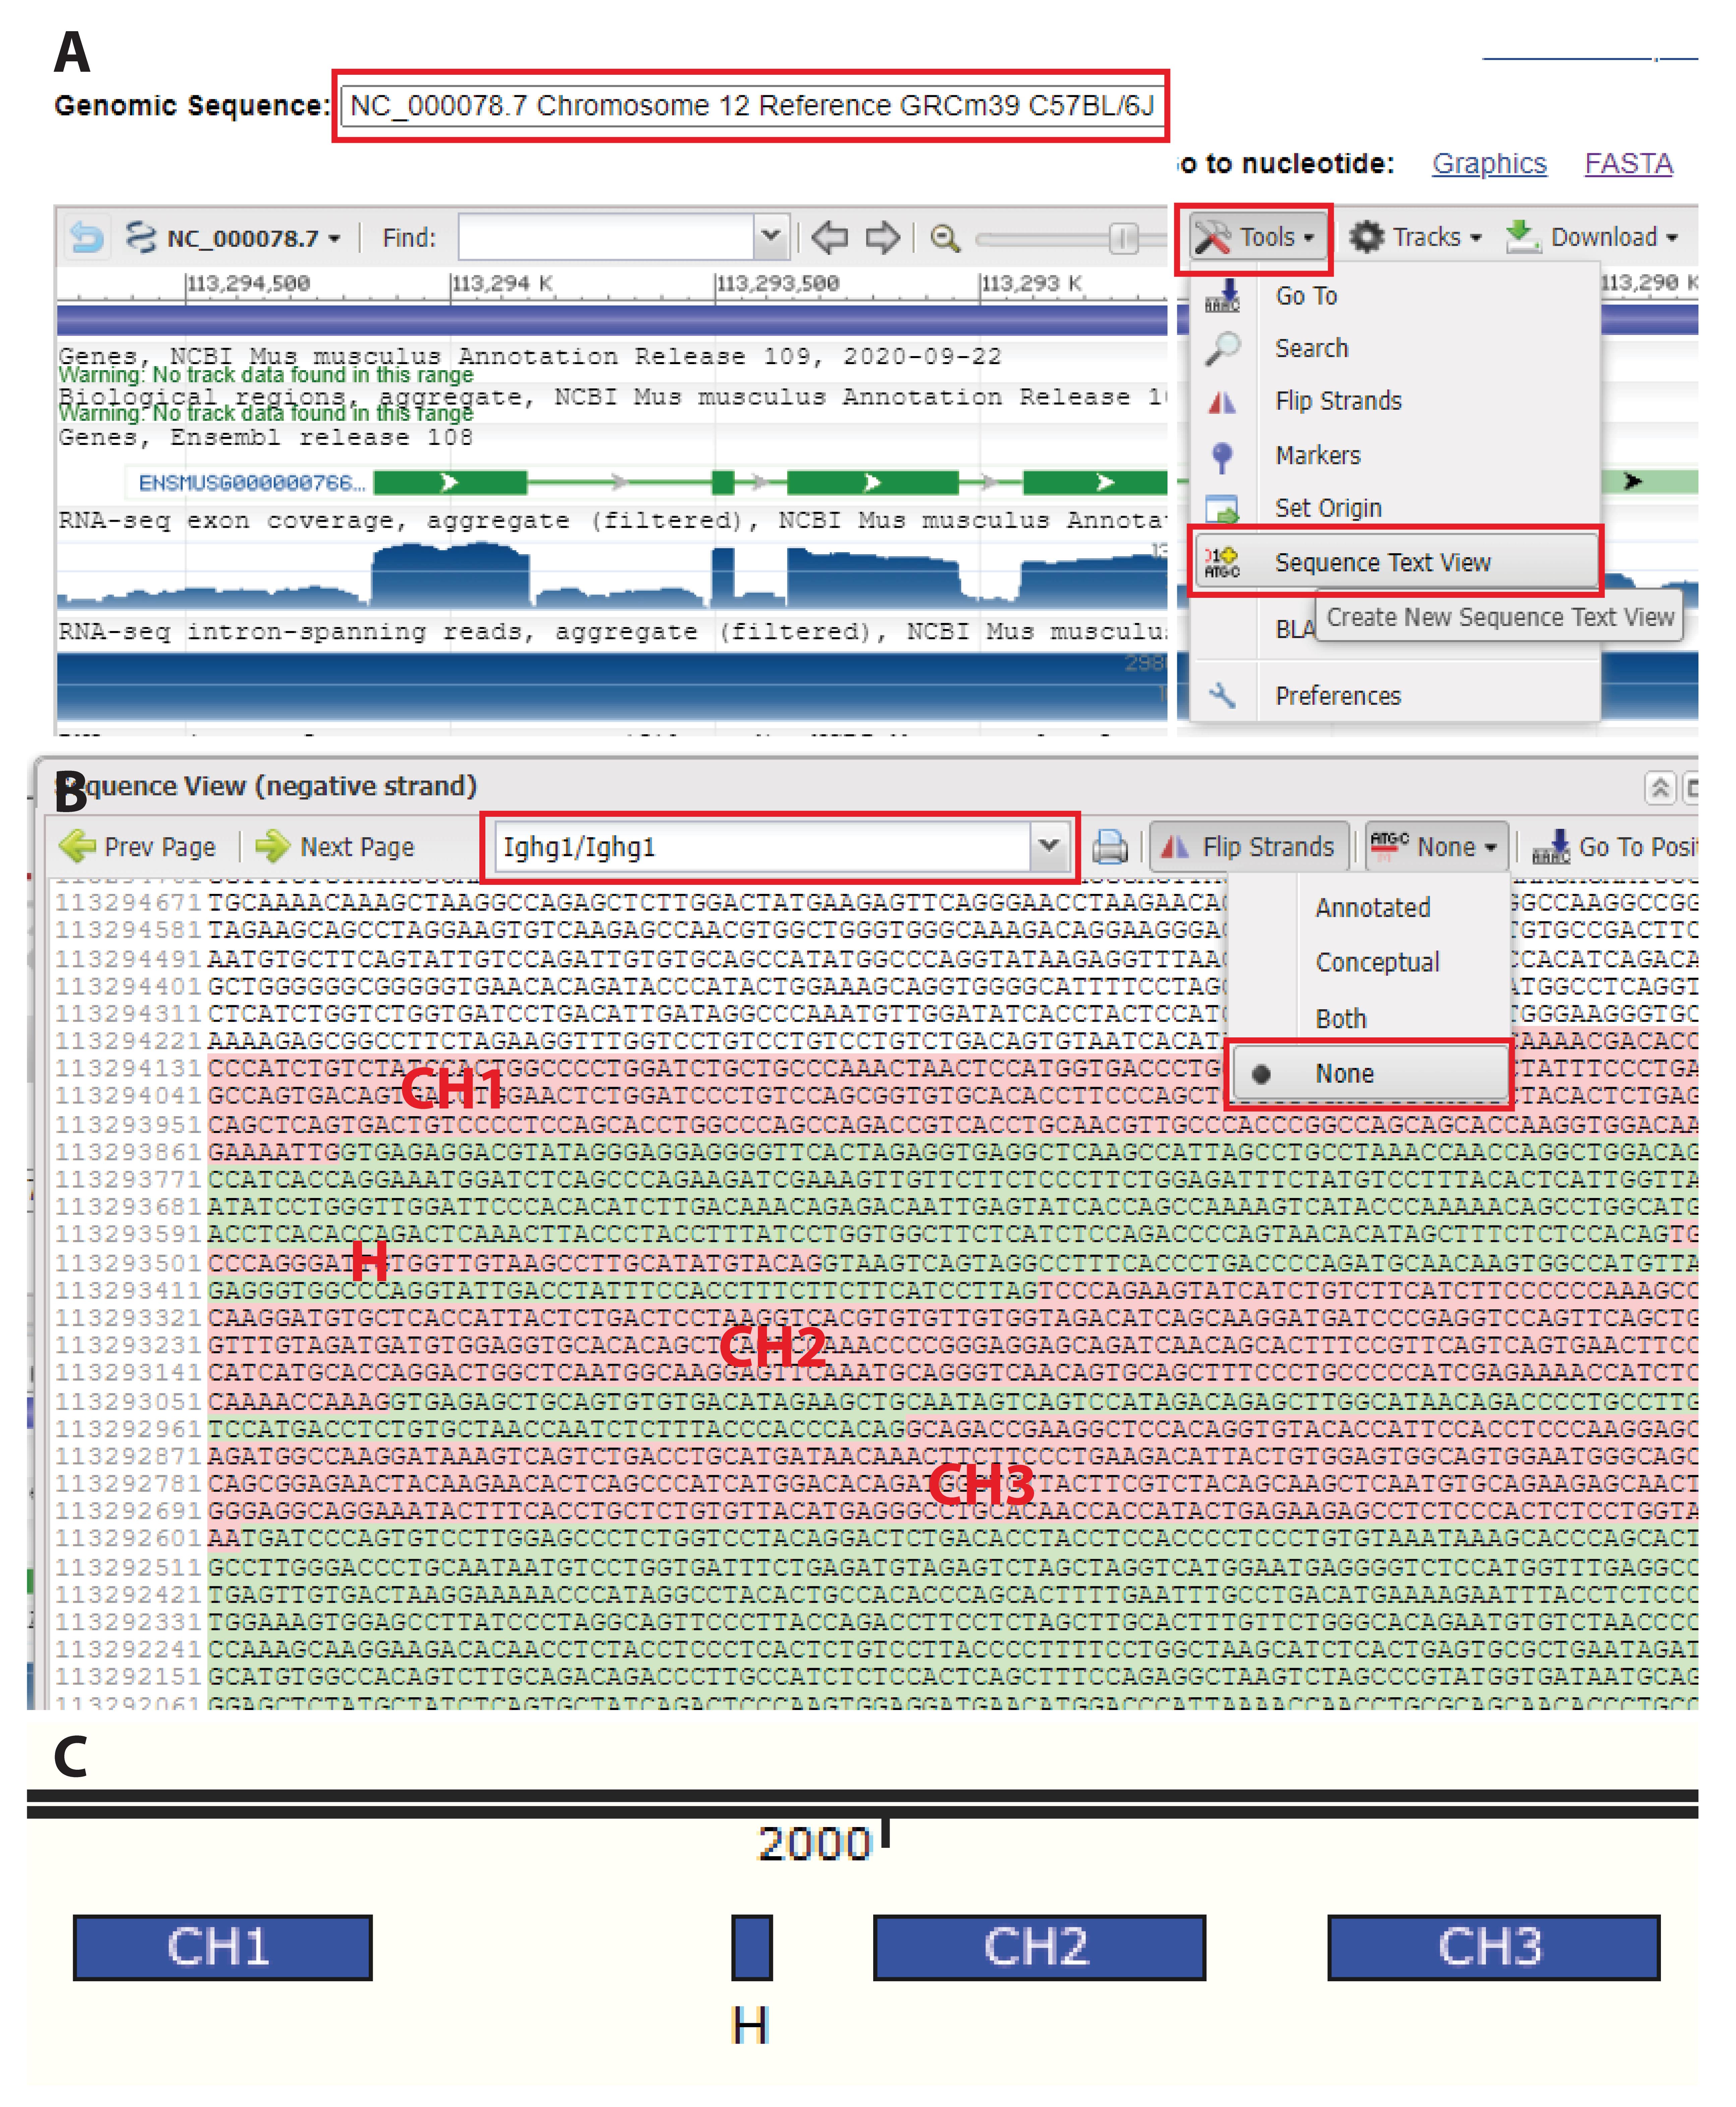The width and height of the screenshot is (1736, 2107).
Task: Click the Download arrow icon
Action: [x=1522, y=237]
